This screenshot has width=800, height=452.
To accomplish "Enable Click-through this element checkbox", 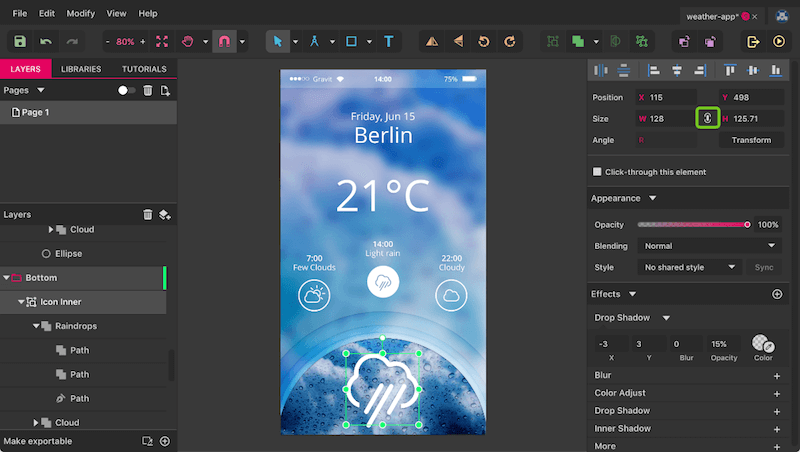I will coord(598,172).
